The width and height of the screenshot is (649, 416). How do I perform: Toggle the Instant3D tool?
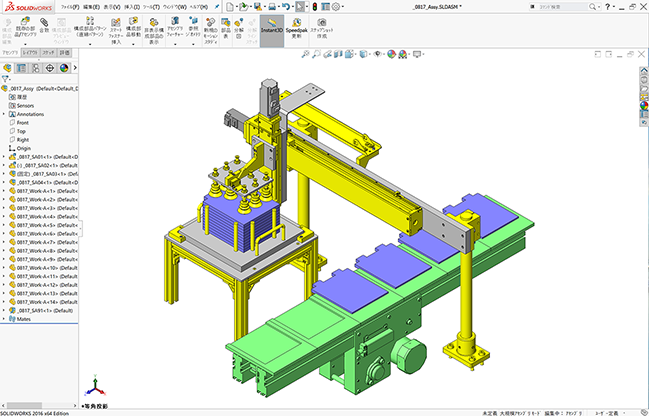click(270, 25)
